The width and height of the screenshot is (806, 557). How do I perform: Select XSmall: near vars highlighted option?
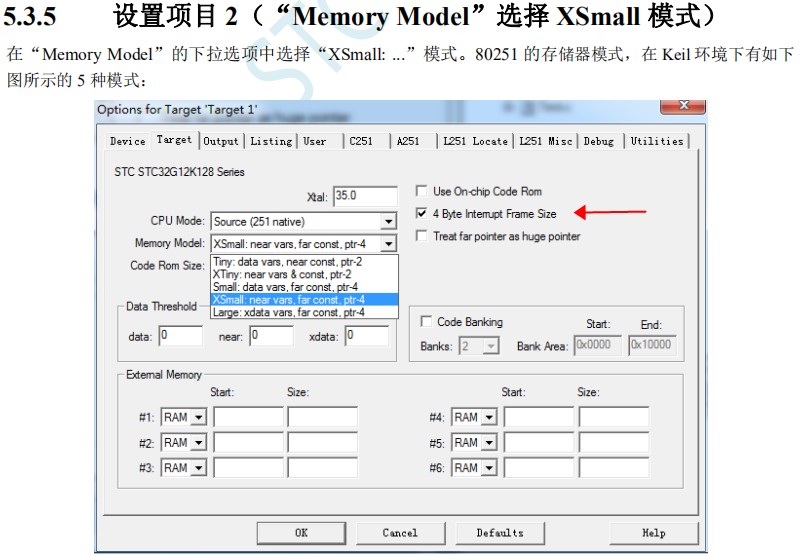click(304, 300)
